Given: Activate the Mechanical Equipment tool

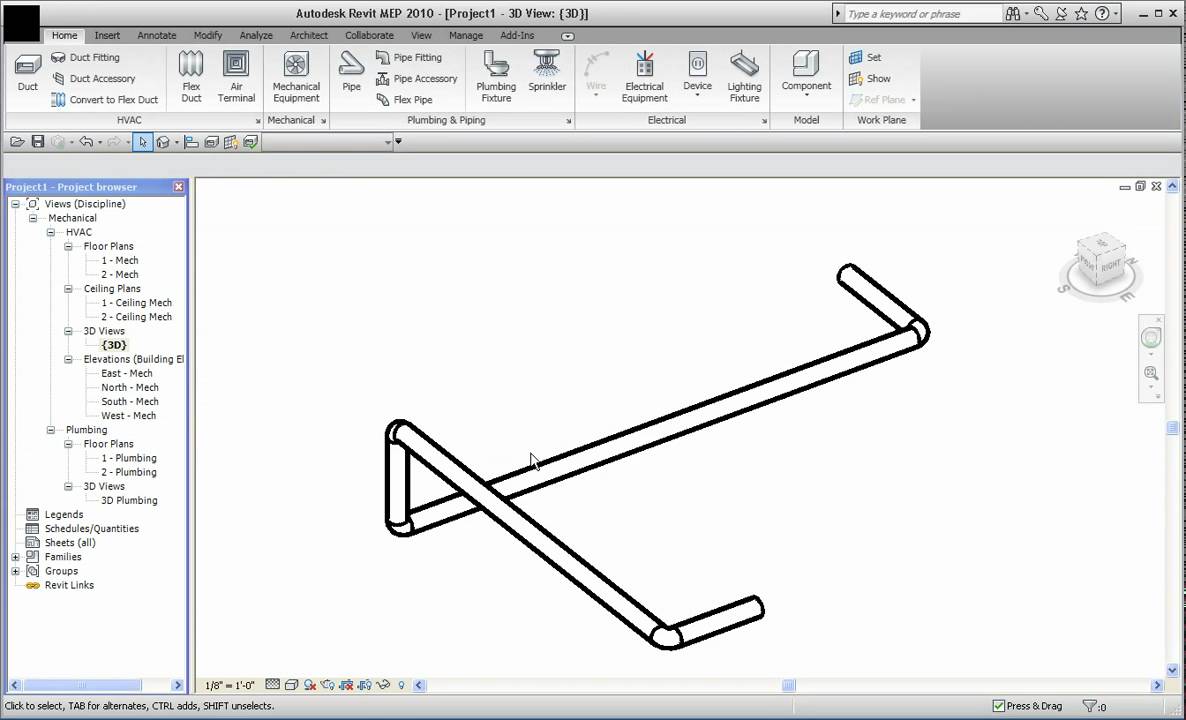Looking at the screenshot, I should pos(296,75).
